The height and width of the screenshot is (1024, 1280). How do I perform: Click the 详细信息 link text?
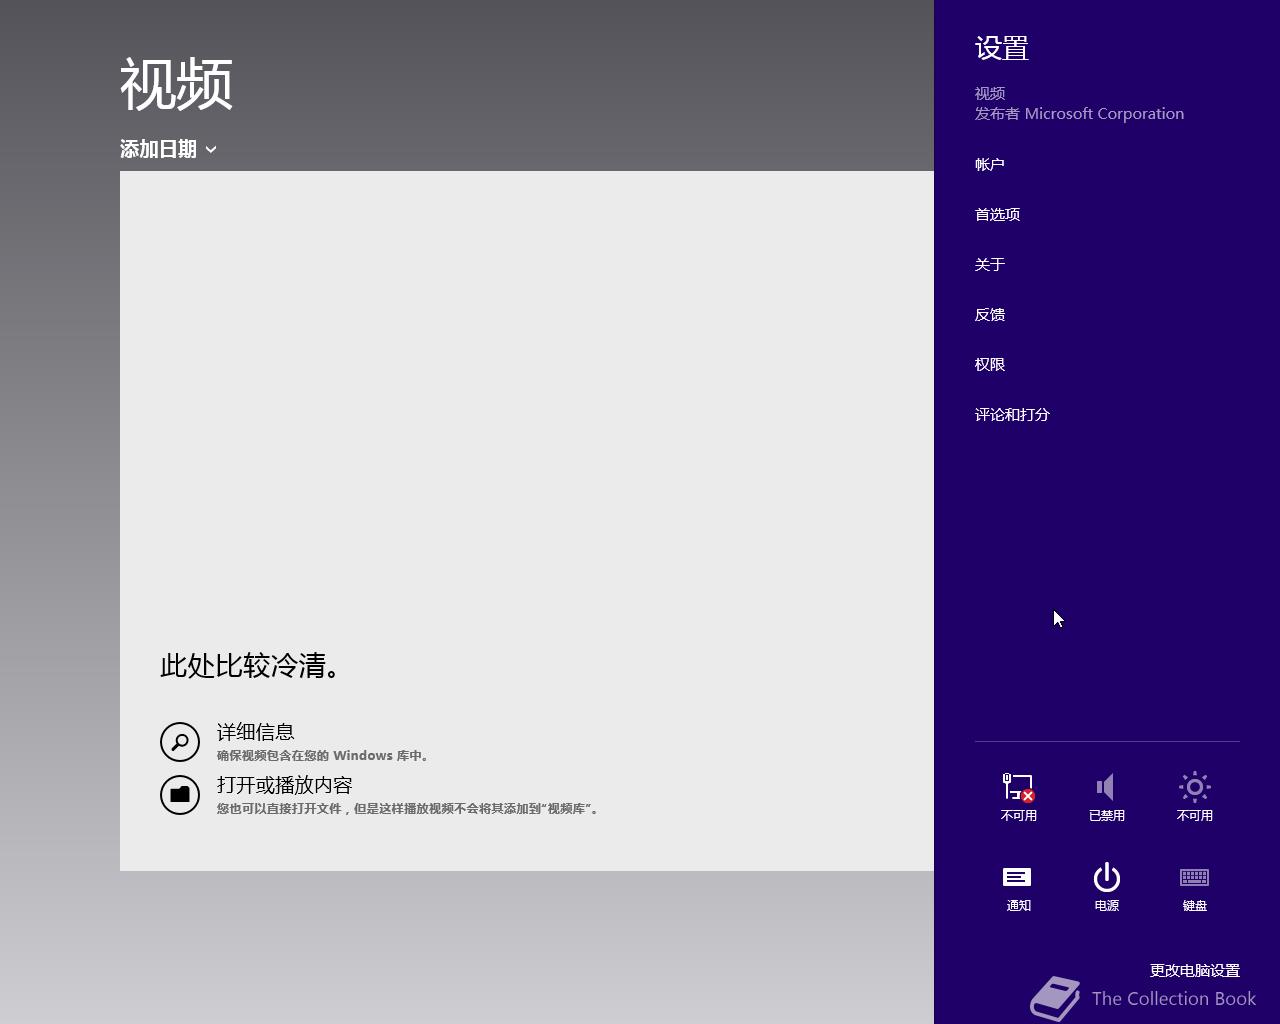(x=255, y=732)
